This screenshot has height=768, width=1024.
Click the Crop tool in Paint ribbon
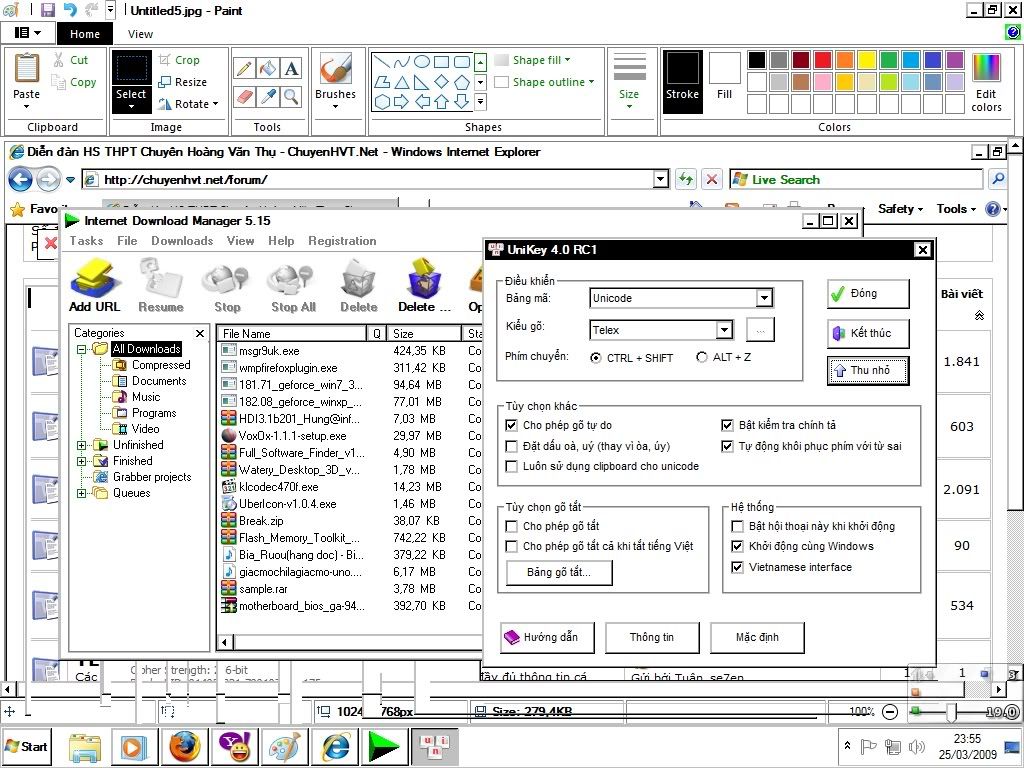coord(179,60)
